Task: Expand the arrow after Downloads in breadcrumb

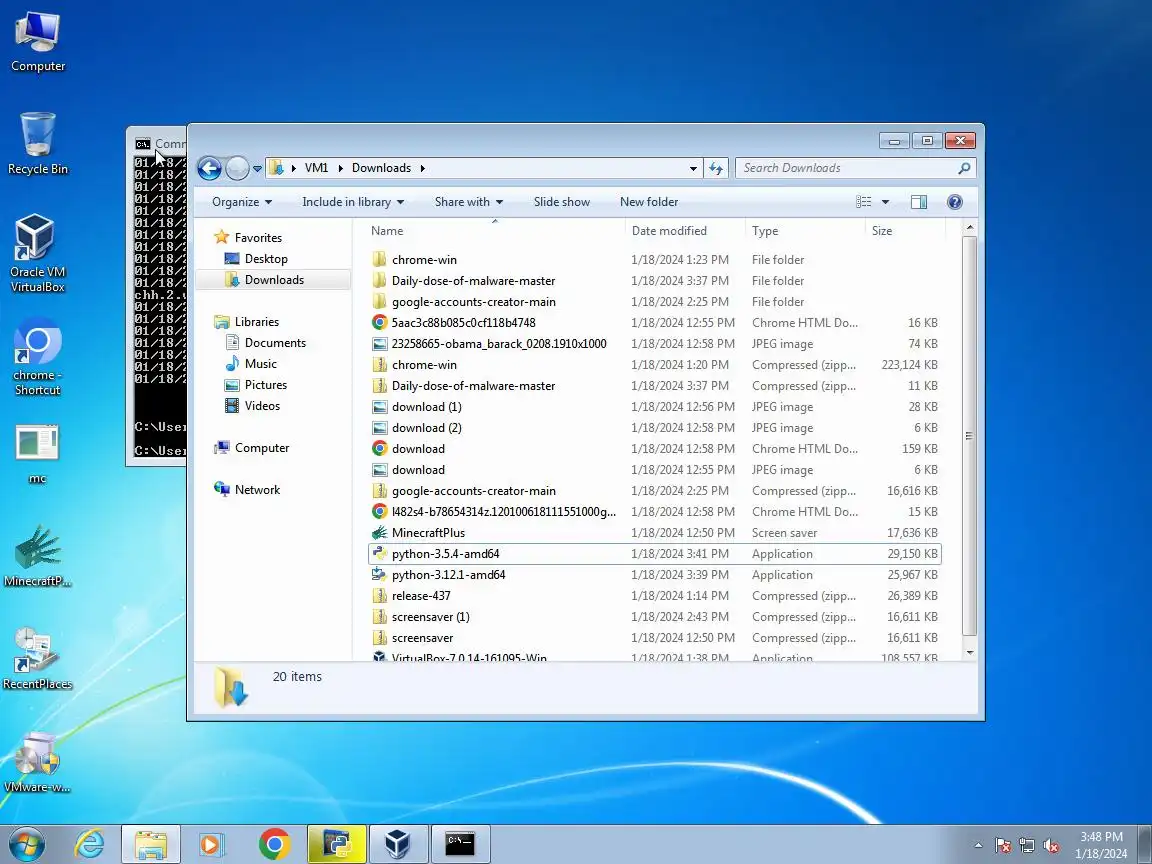Action: [x=422, y=168]
